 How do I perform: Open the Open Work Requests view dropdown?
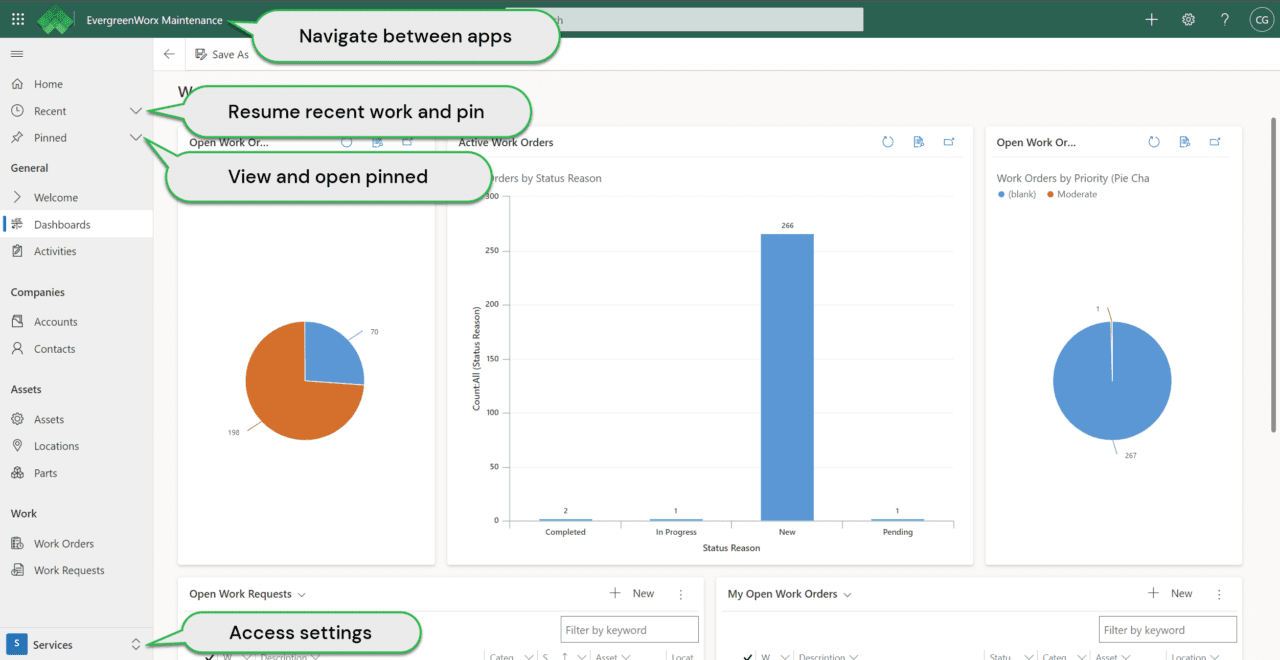point(301,594)
